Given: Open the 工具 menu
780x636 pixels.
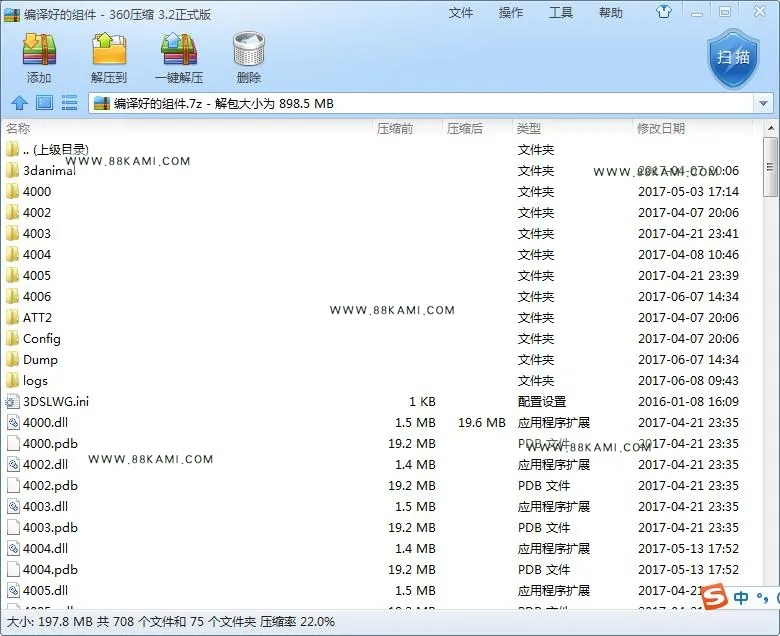Looking at the screenshot, I should tap(561, 13).
